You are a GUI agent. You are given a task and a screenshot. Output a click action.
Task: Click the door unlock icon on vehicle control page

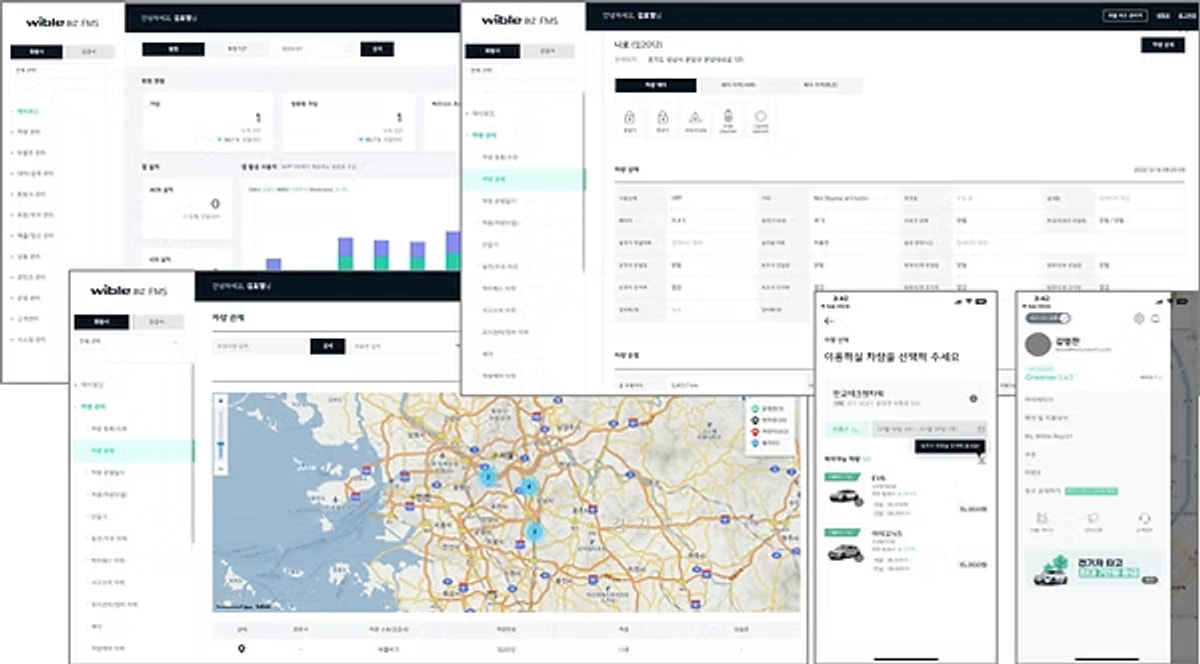663,117
